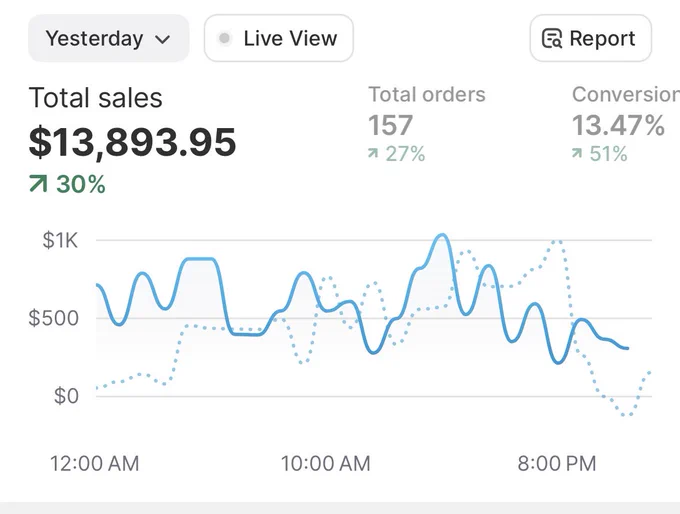Open the Yesterday date range dropdown
Image resolution: width=680 pixels, height=514 pixels.
pos(108,38)
